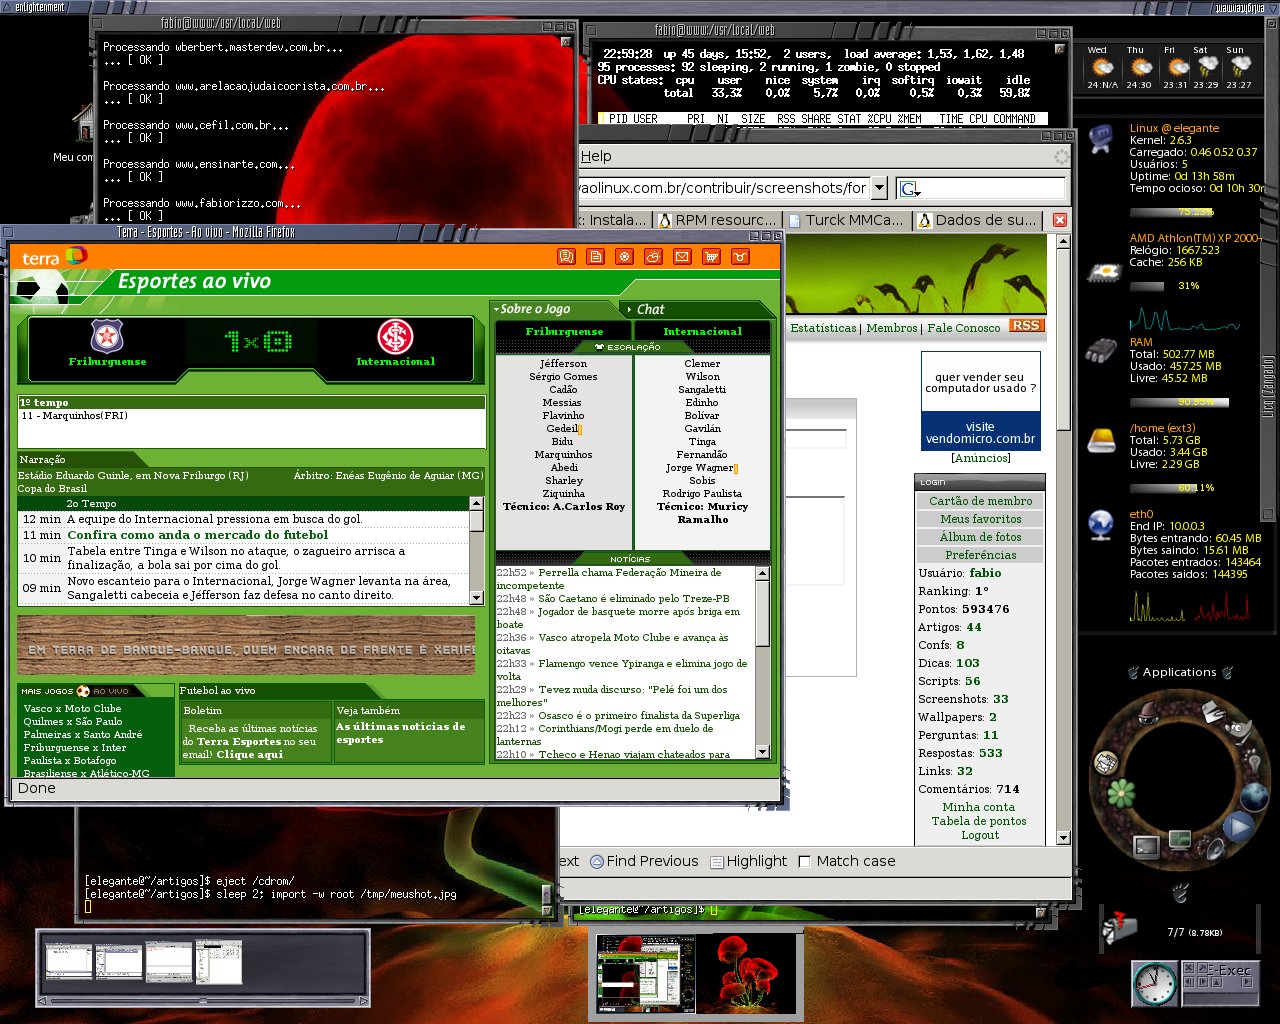This screenshot has width=1280, height=1024.
Task: Click the narration list scrollbar down arrow
Action: [x=476, y=597]
